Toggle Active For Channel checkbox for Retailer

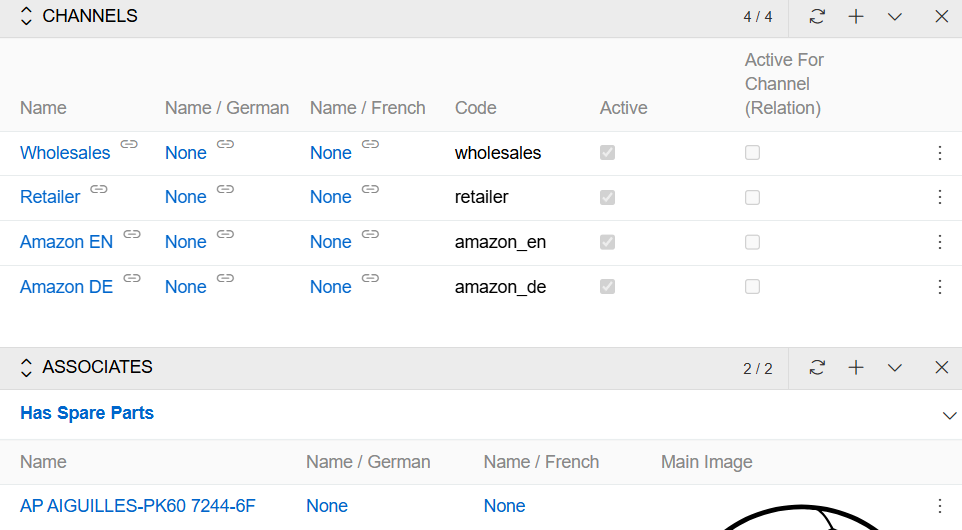pyautogui.click(x=752, y=198)
